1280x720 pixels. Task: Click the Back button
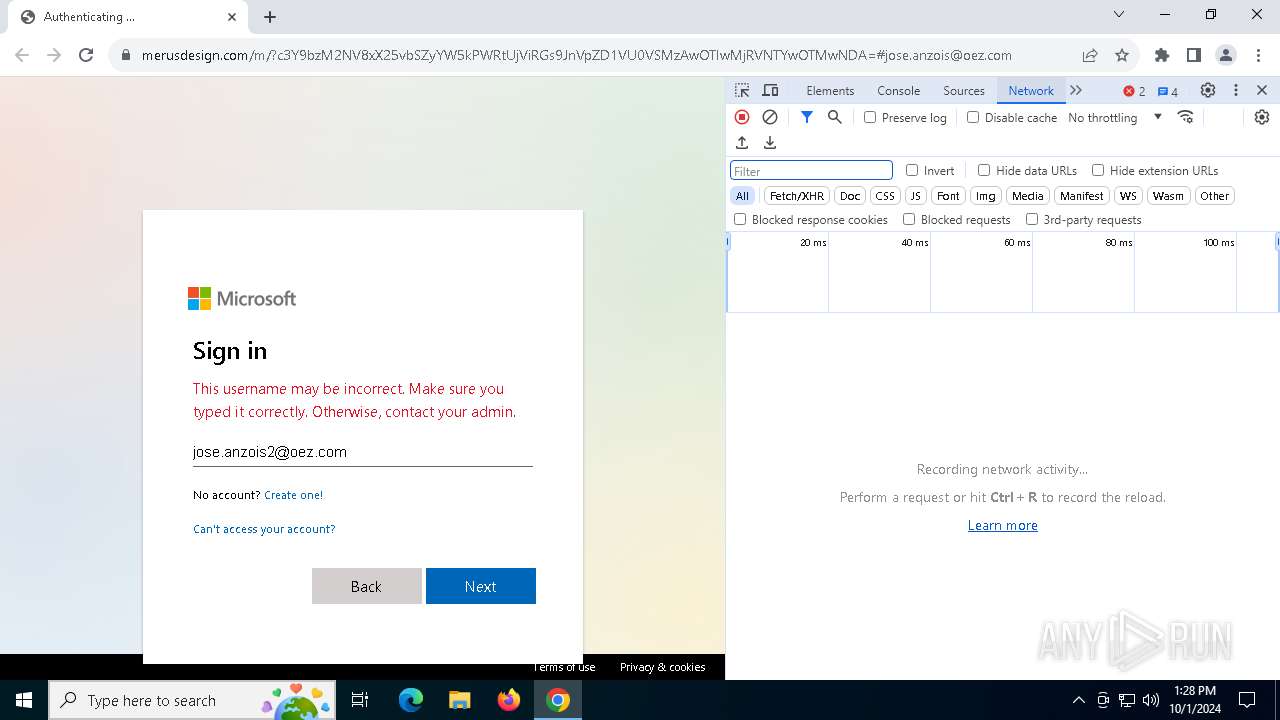(x=366, y=586)
